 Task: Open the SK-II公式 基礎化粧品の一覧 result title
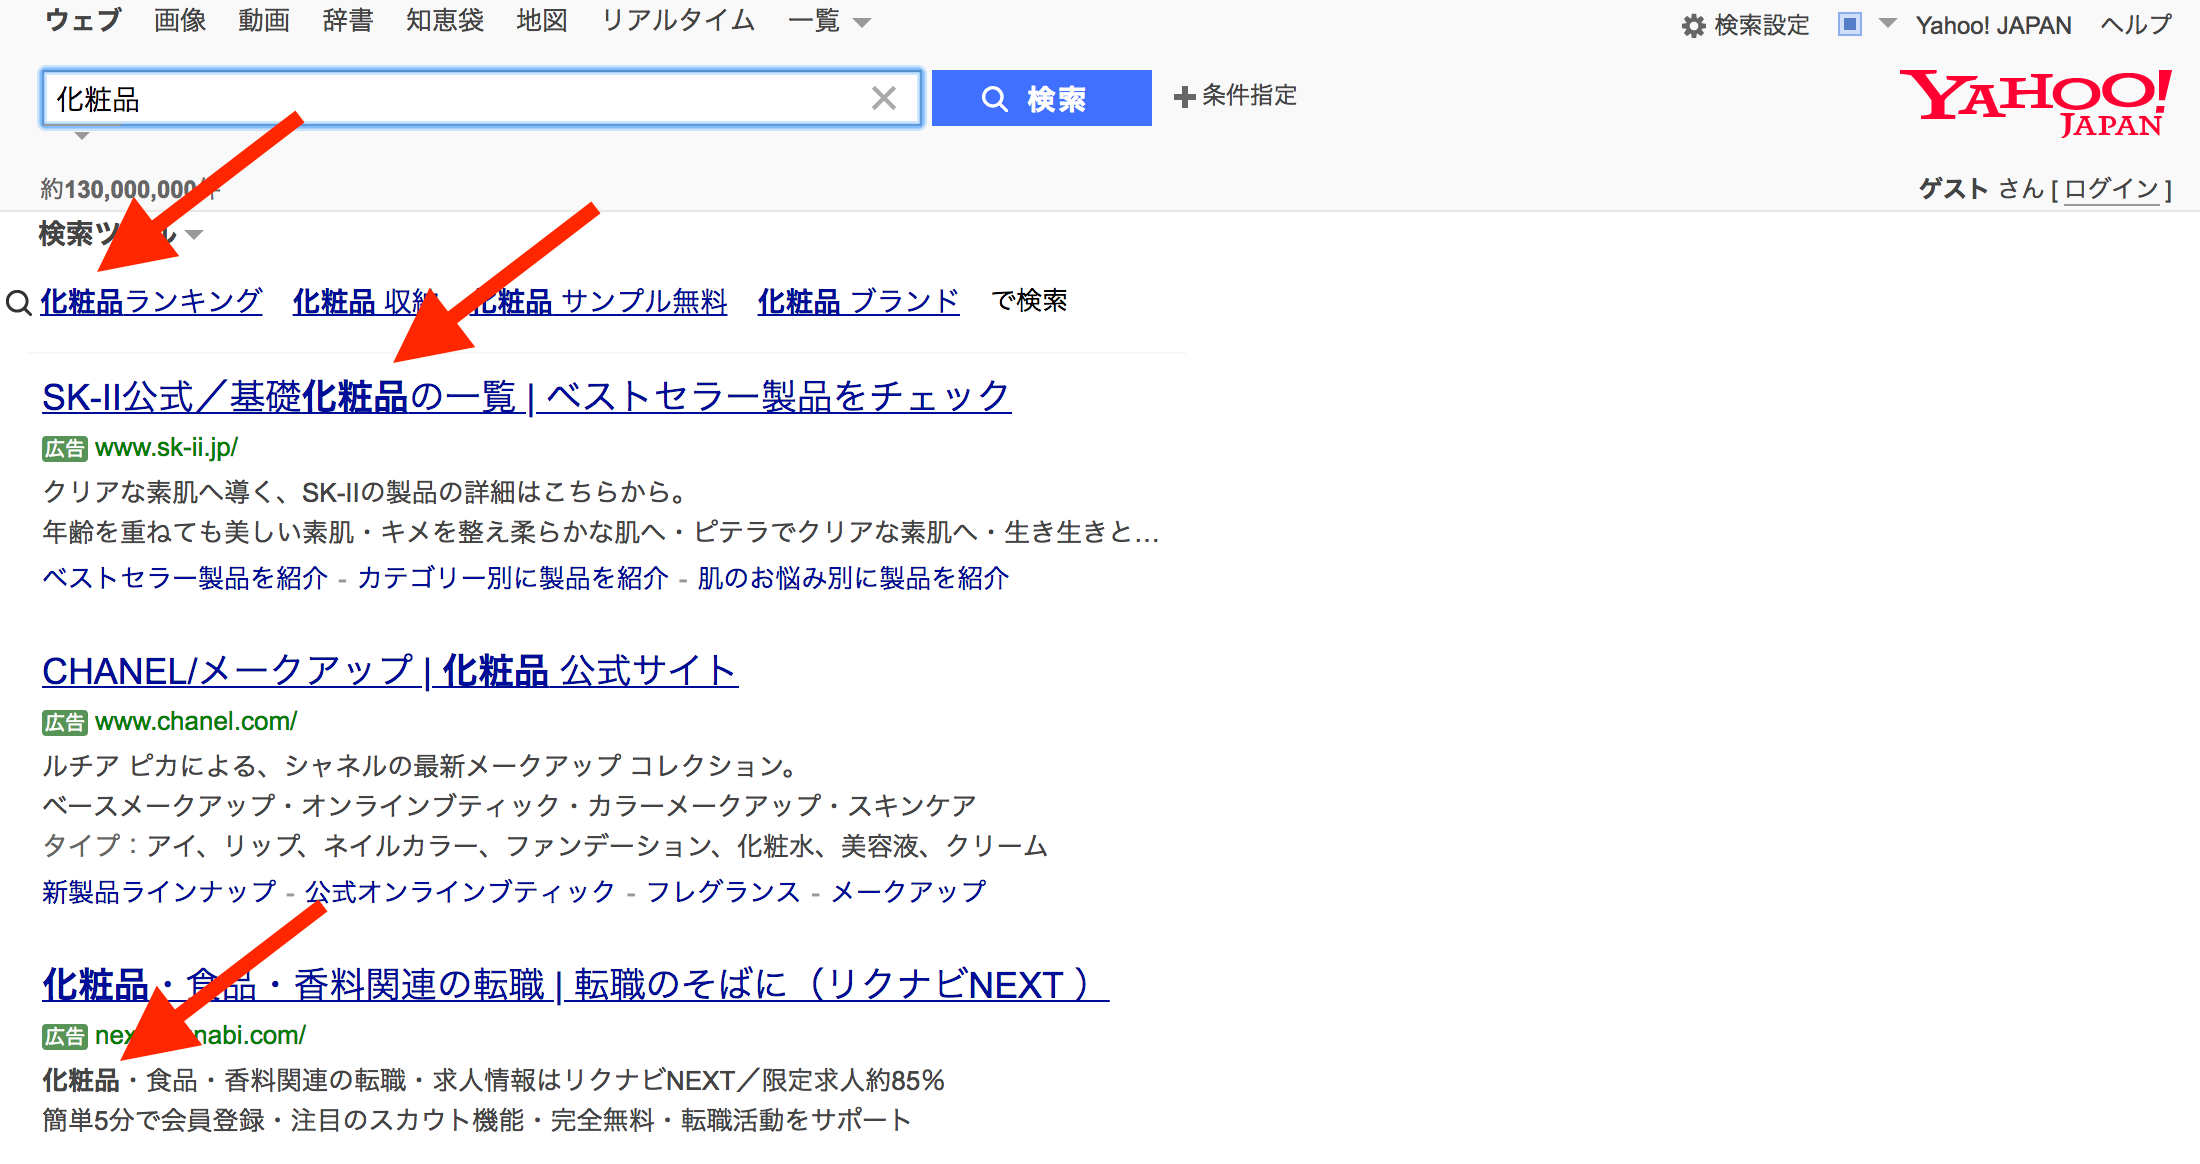point(526,396)
